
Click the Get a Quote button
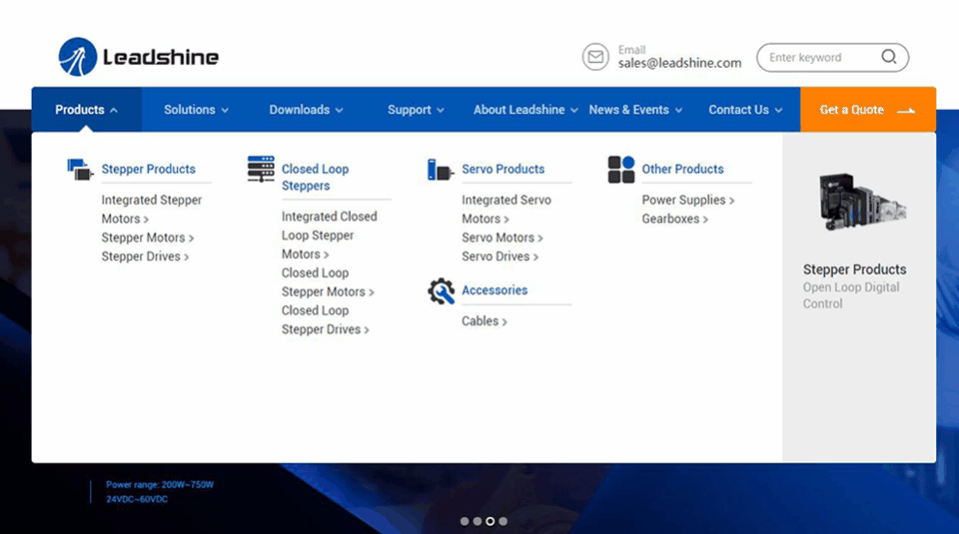click(x=868, y=109)
